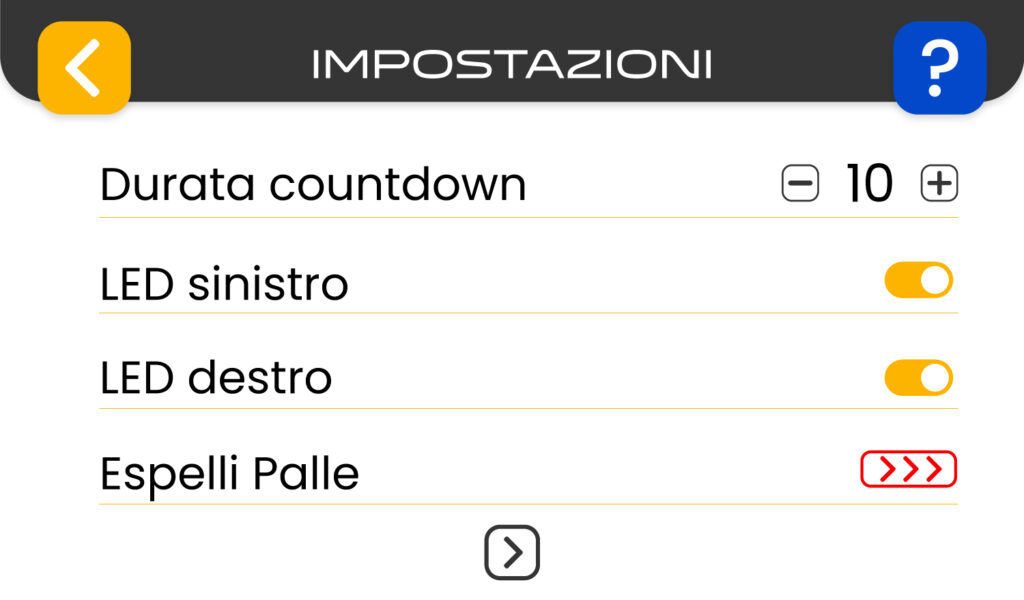Click the countdown value 10
The width and height of the screenshot is (1024, 600).
pyautogui.click(x=869, y=184)
